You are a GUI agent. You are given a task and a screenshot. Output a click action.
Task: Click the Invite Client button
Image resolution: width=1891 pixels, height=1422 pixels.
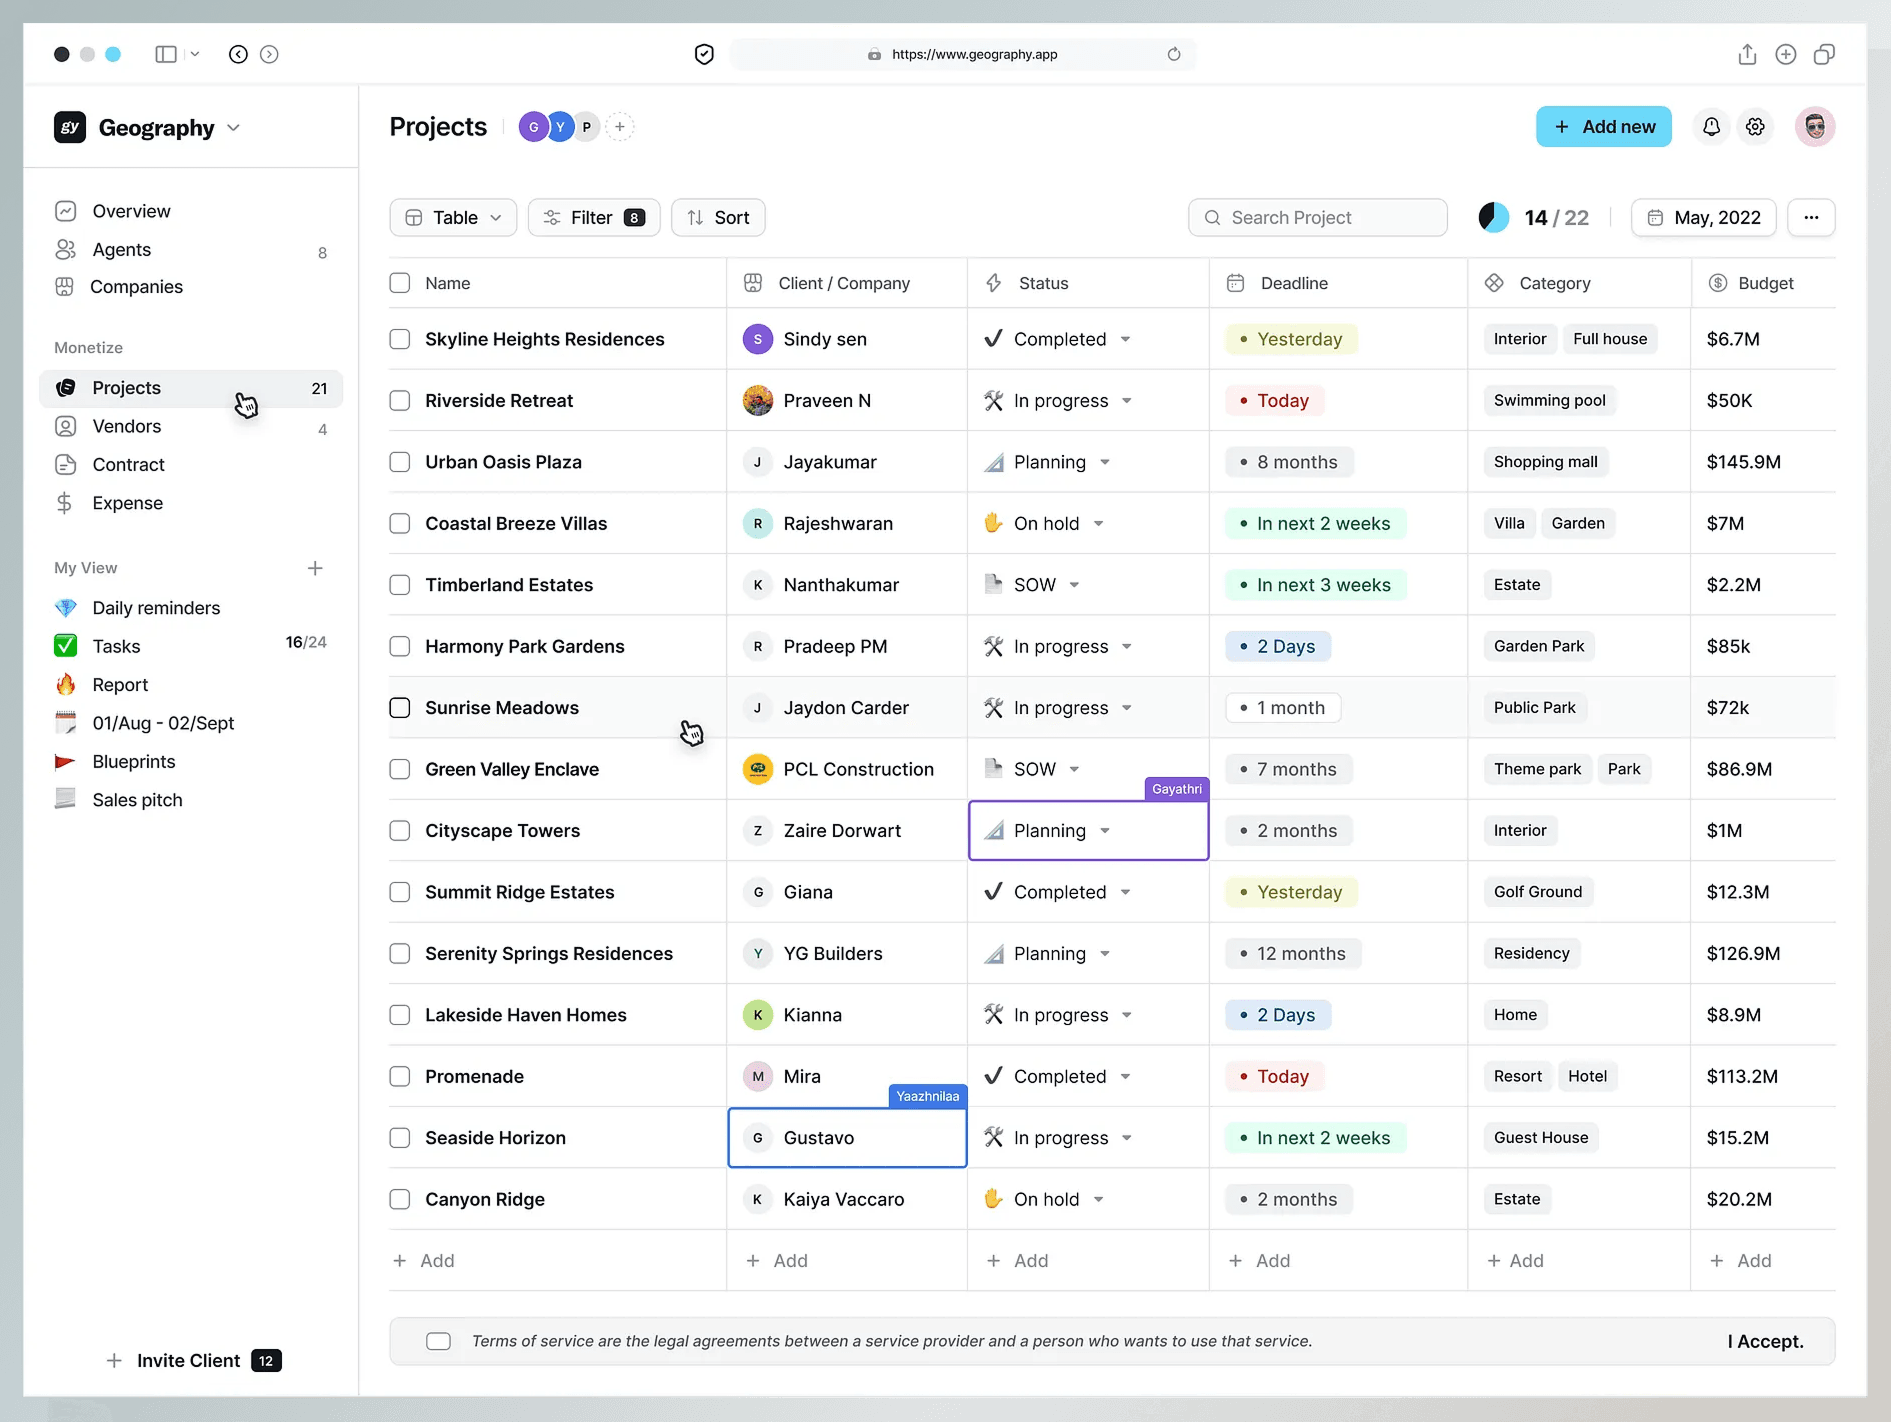(193, 1360)
